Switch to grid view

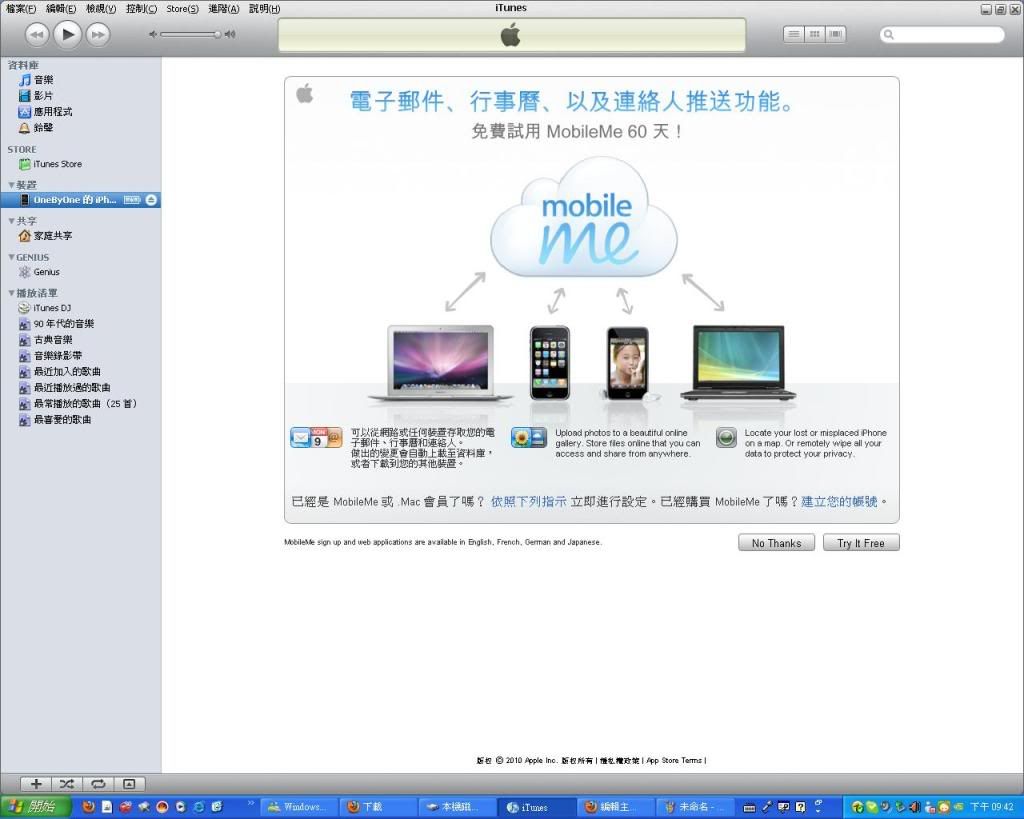point(815,34)
